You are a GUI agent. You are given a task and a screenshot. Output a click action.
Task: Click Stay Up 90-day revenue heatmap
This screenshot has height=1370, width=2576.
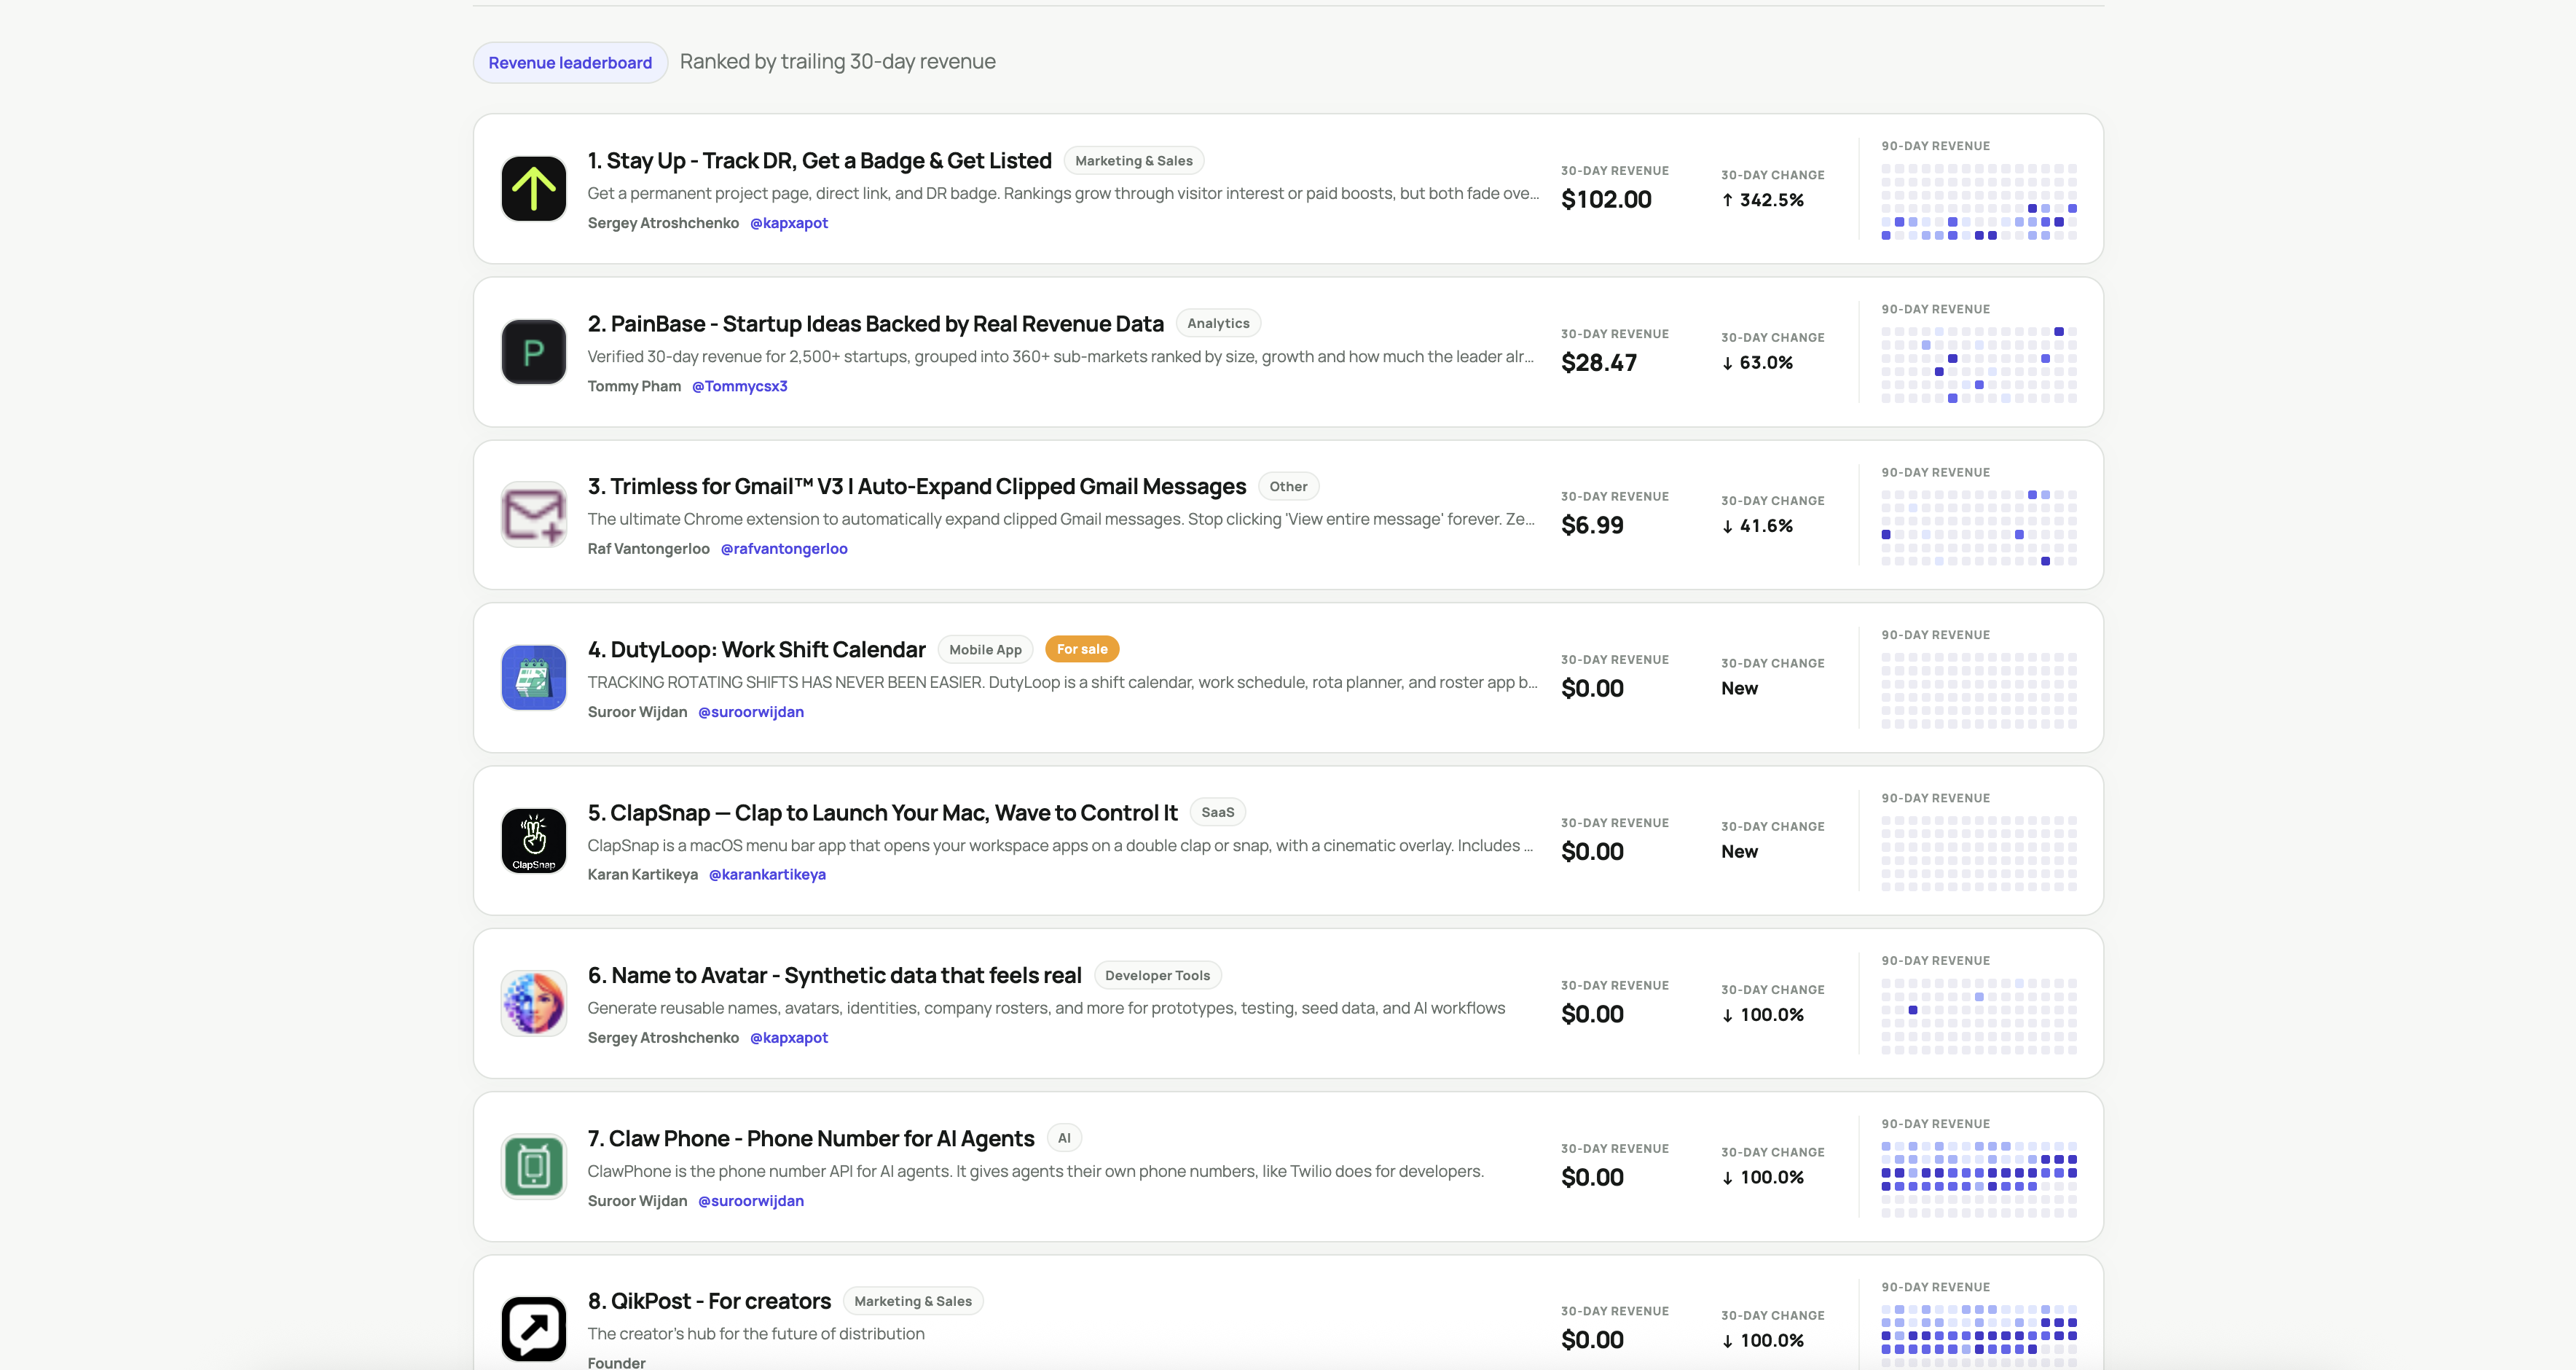click(1979, 202)
